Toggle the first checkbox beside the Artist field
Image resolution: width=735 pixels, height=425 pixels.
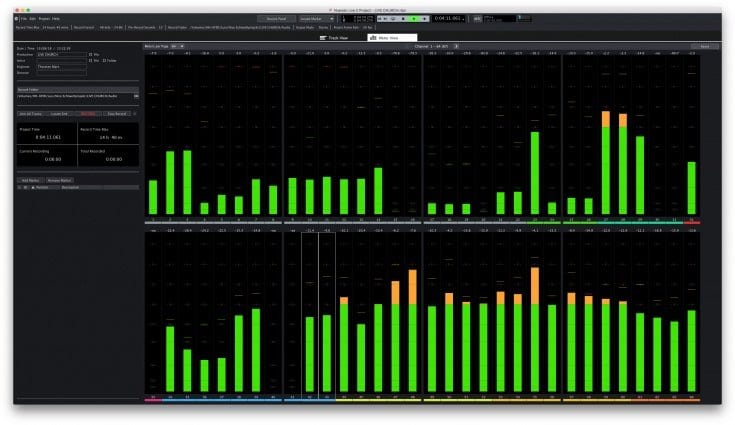[x=91, y=60]
